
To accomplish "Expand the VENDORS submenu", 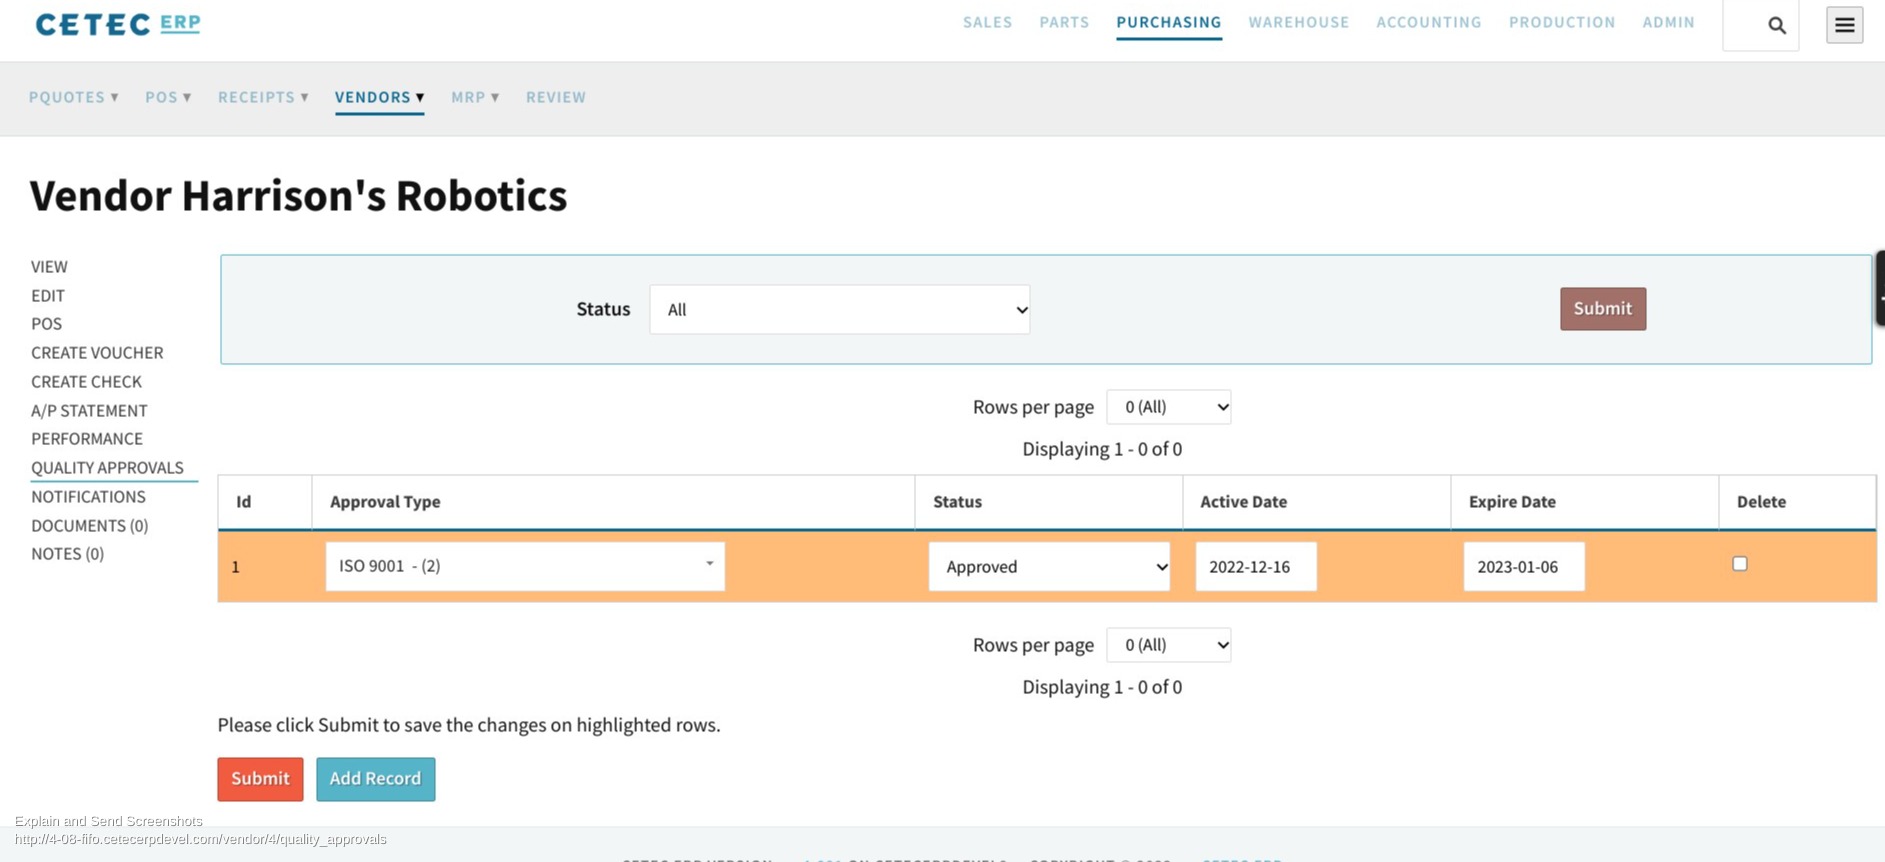I will [380, 97].
